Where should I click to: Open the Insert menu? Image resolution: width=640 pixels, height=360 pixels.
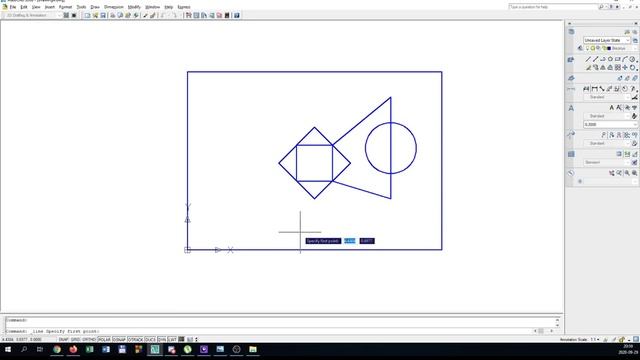(49, 7)
